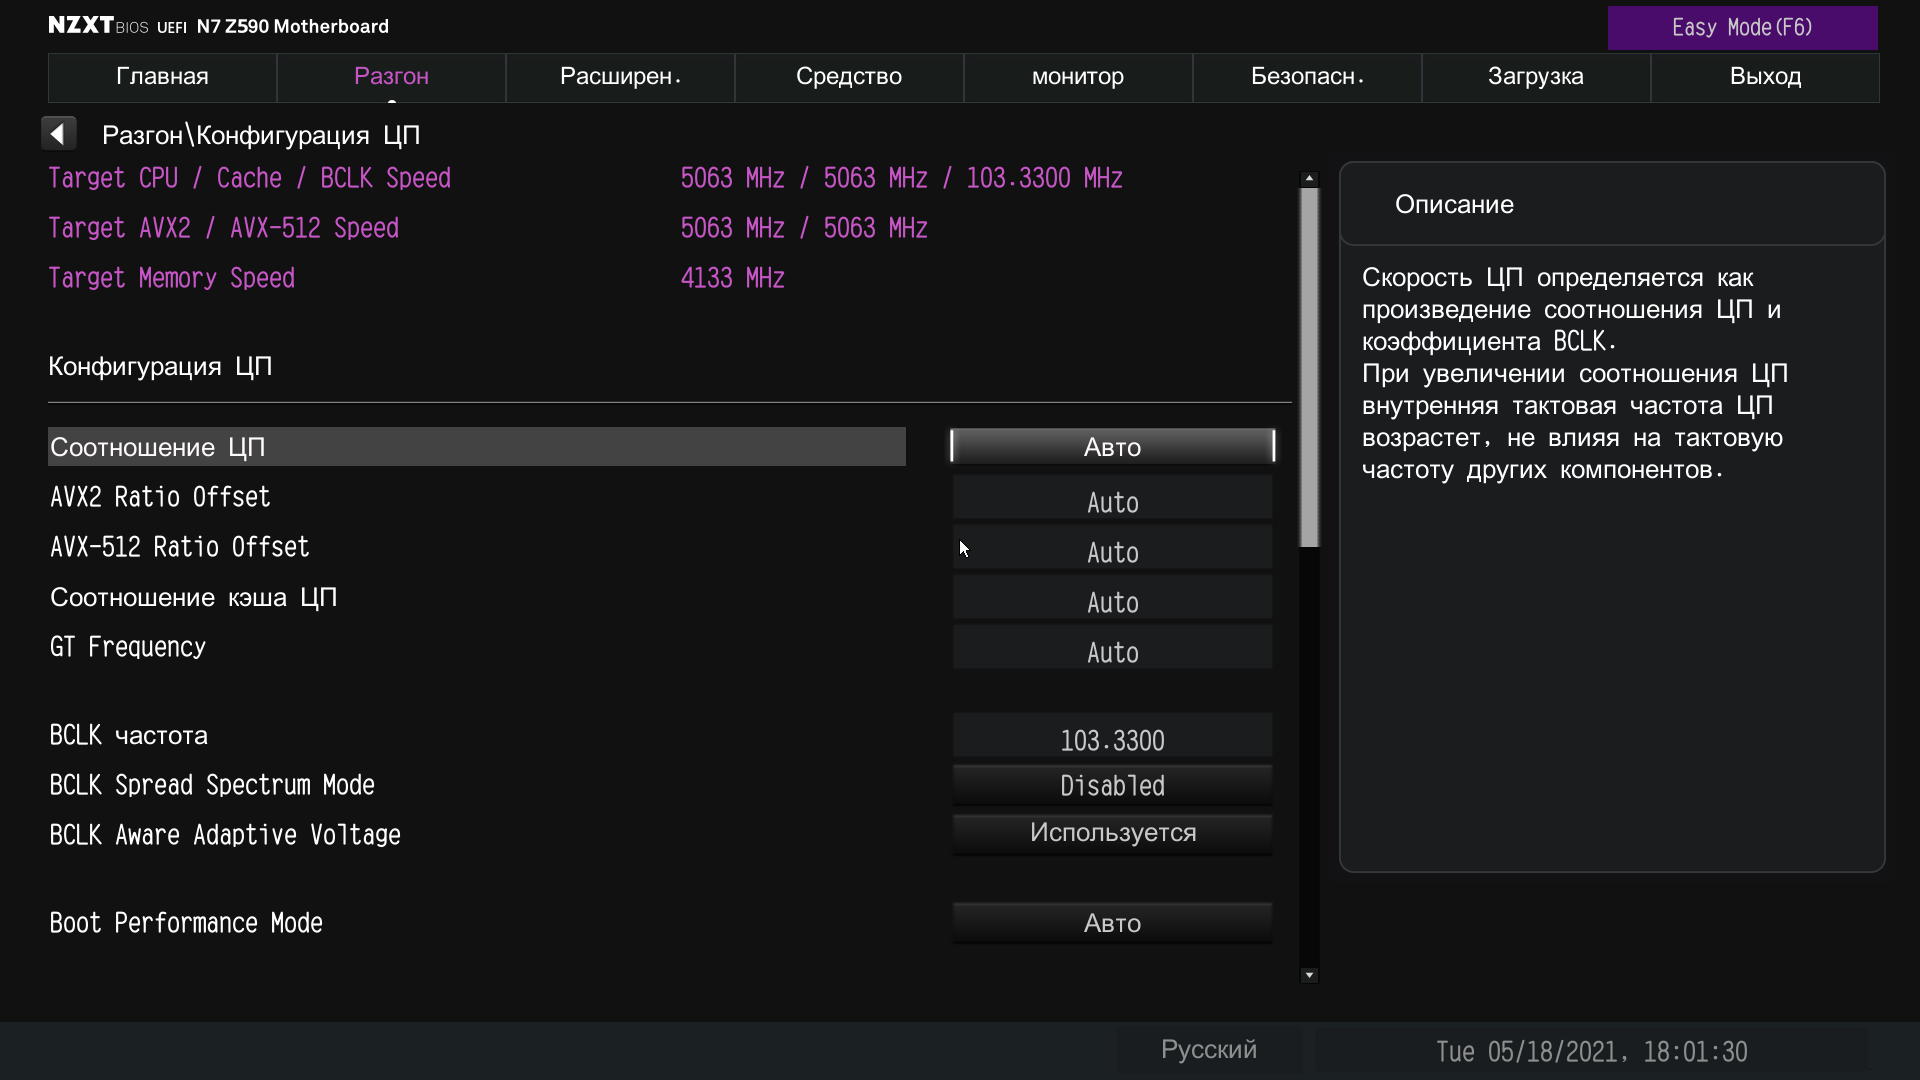
Task: Select the монитор tab
Action: [x=1078, y=77]
